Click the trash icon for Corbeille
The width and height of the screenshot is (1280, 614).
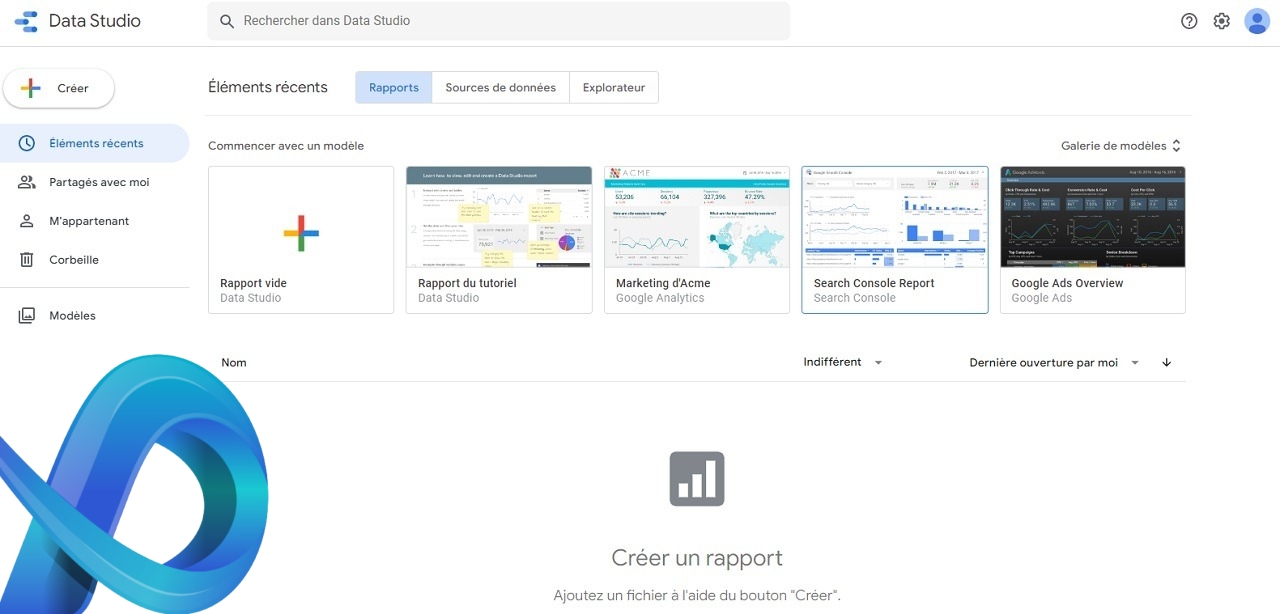click(x=27, y=260)
